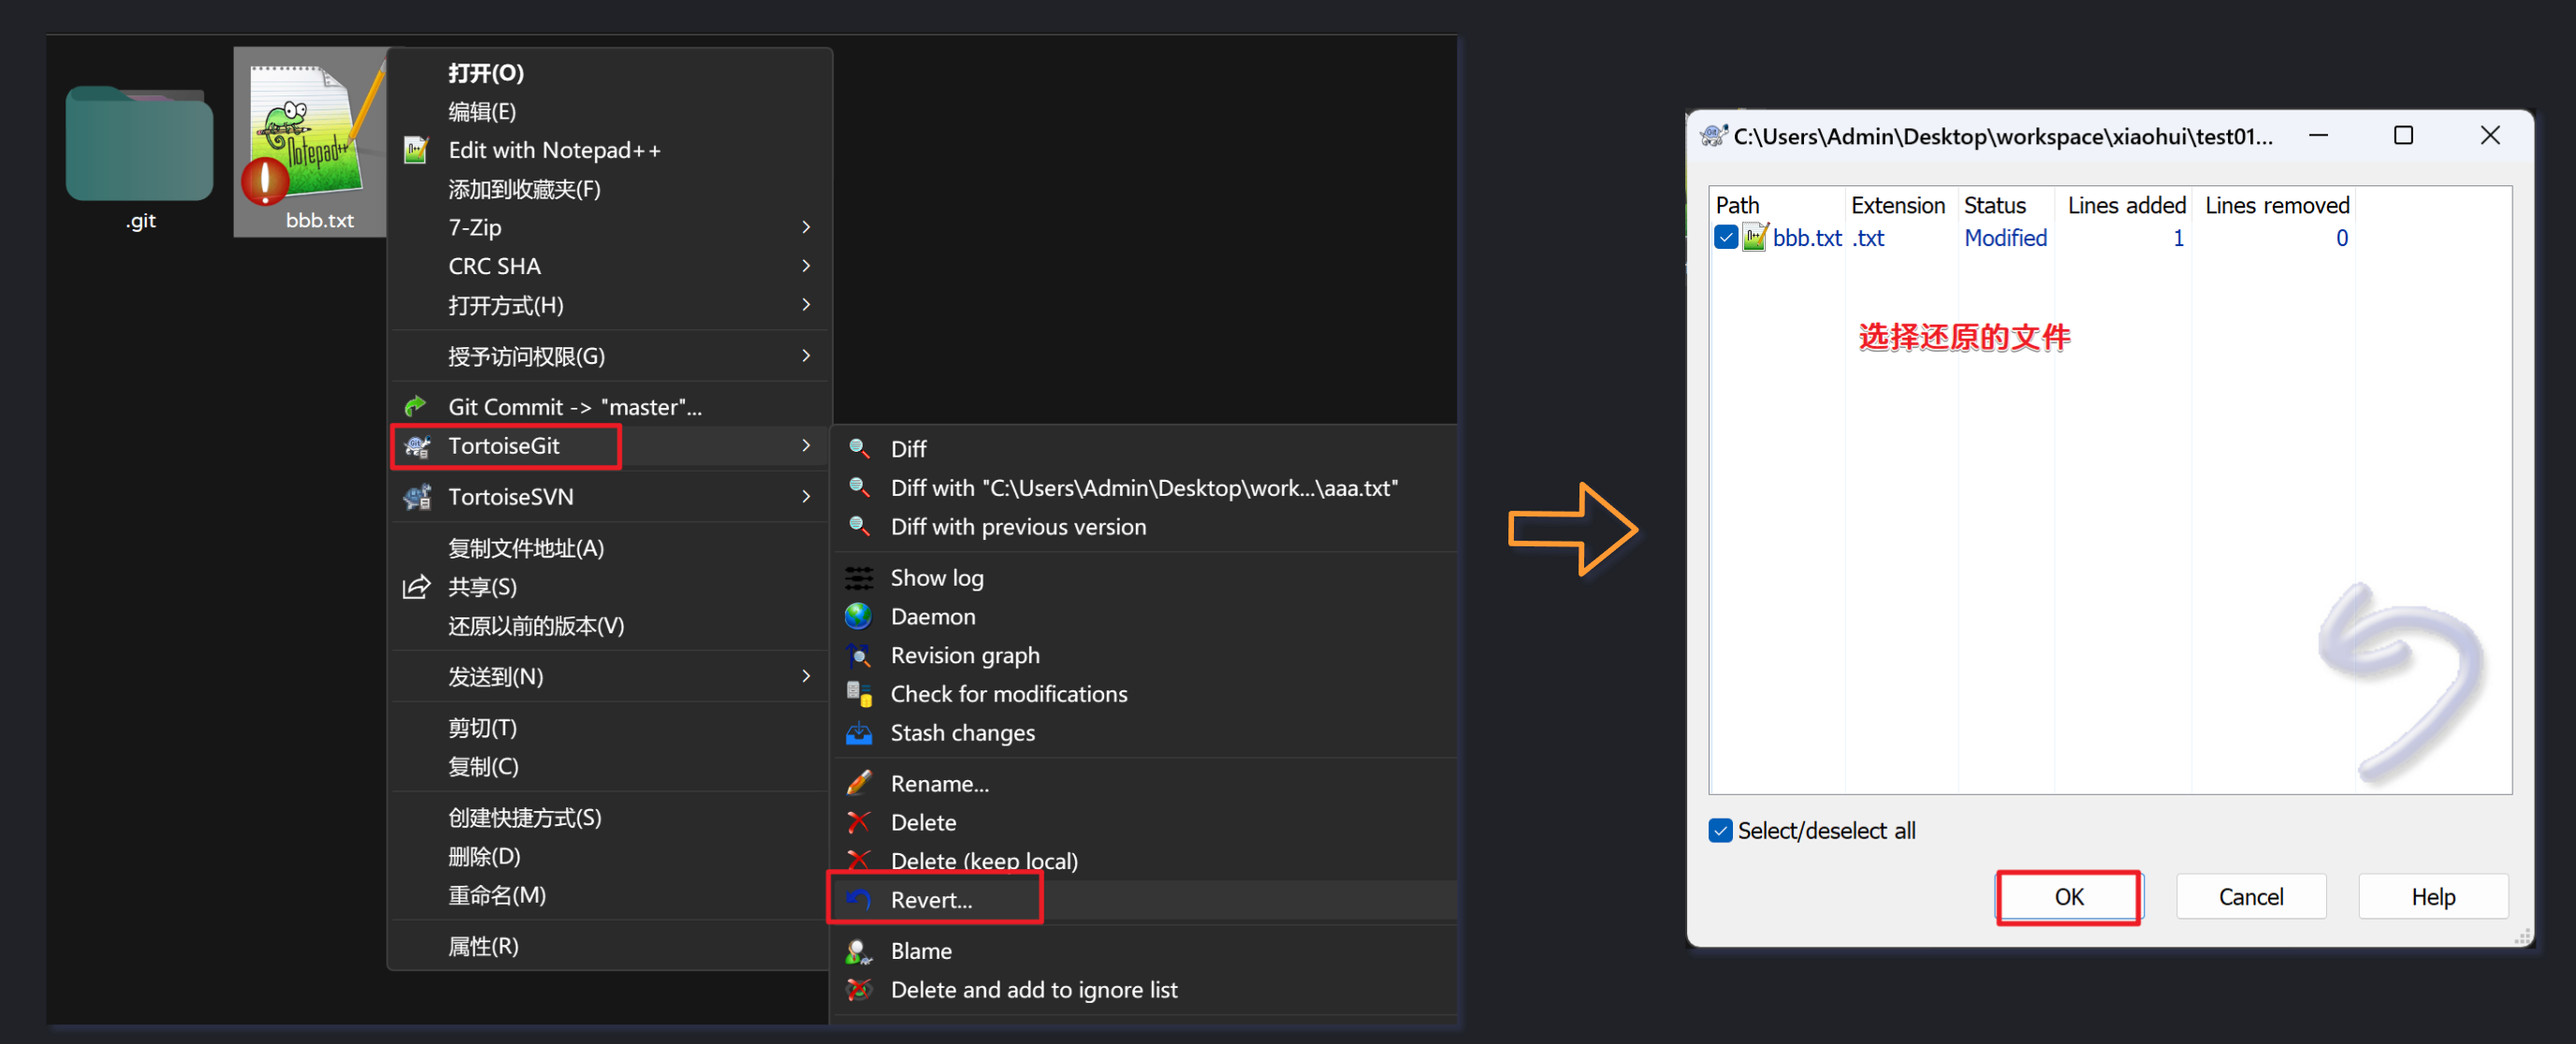Toggle Select/deselect all checkbox
The width and height of the screenshot is (2576, 1044).
pos(1720,830)
